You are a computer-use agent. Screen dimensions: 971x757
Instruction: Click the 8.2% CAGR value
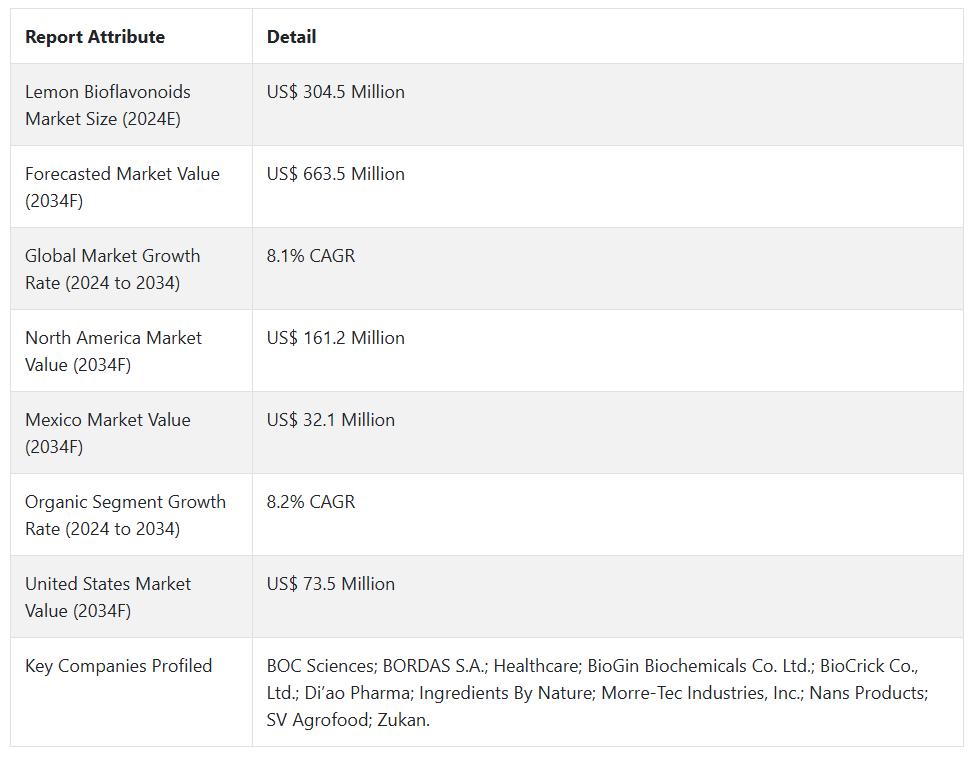point(311,502)
